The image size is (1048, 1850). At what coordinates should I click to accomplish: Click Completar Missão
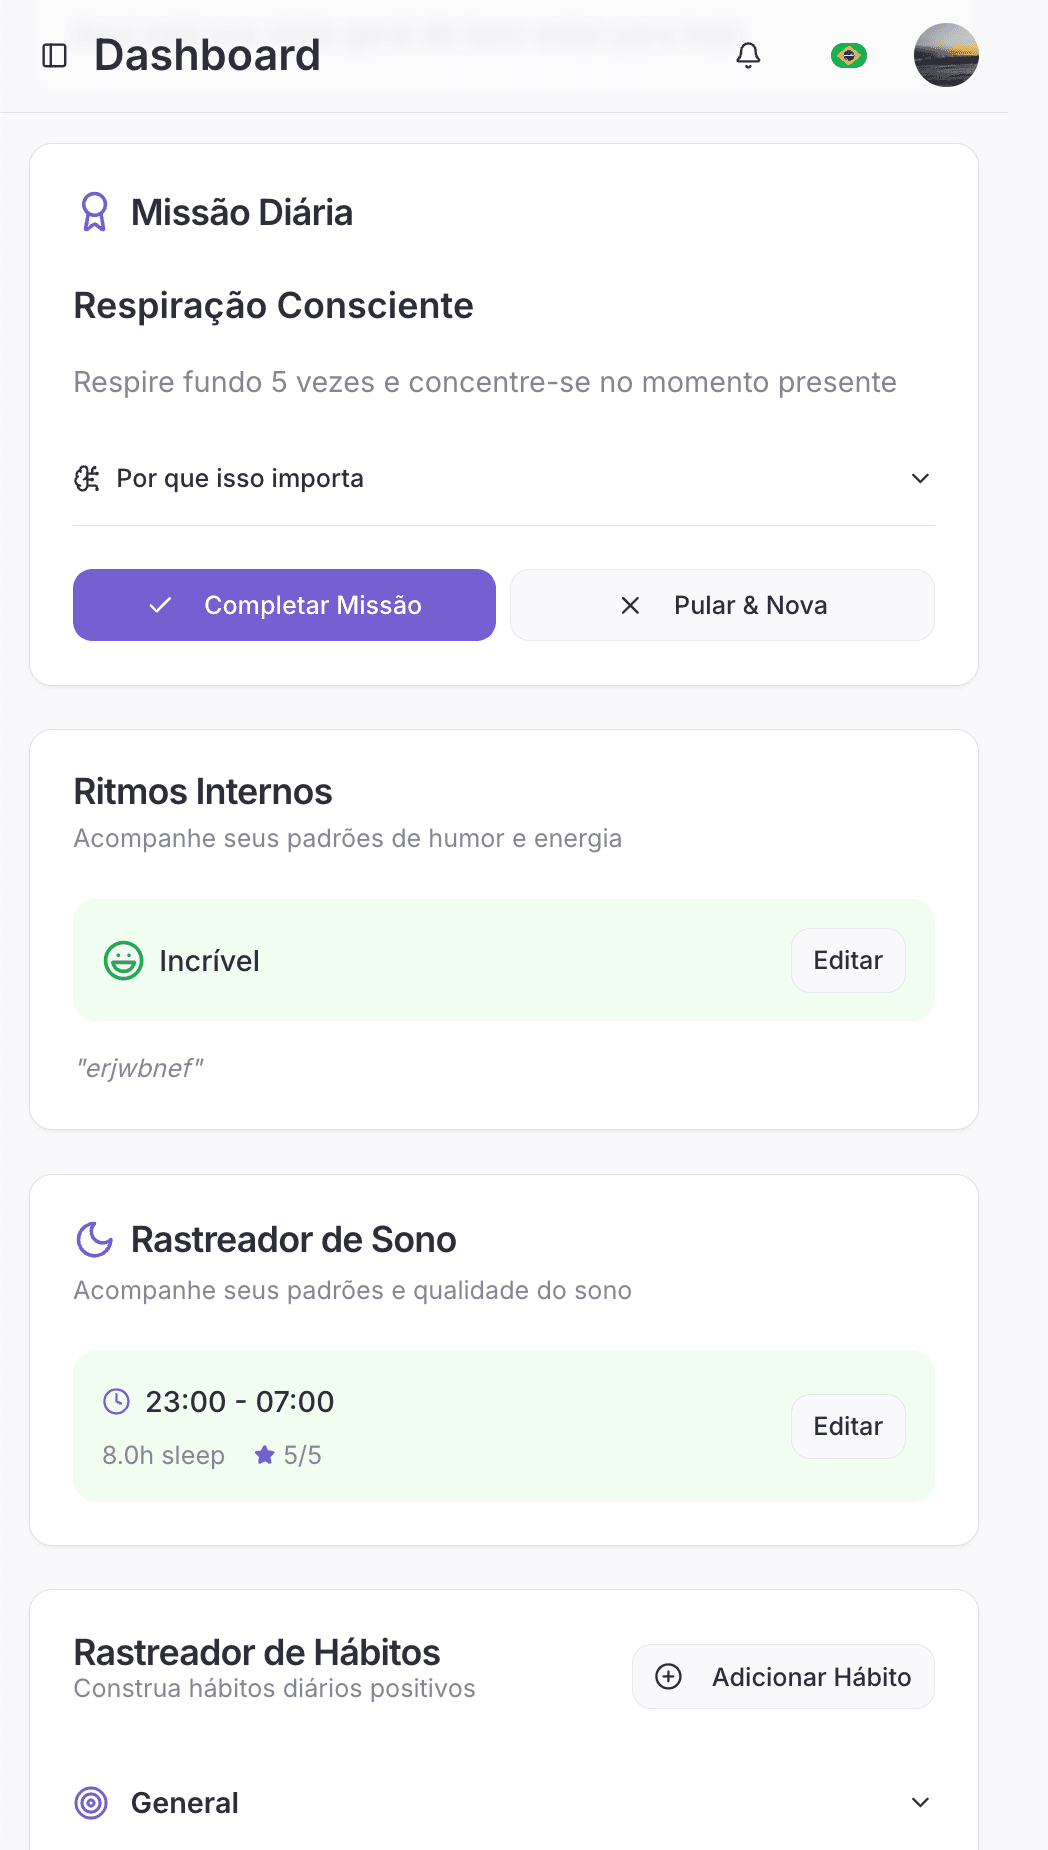(x=284, y=605)
